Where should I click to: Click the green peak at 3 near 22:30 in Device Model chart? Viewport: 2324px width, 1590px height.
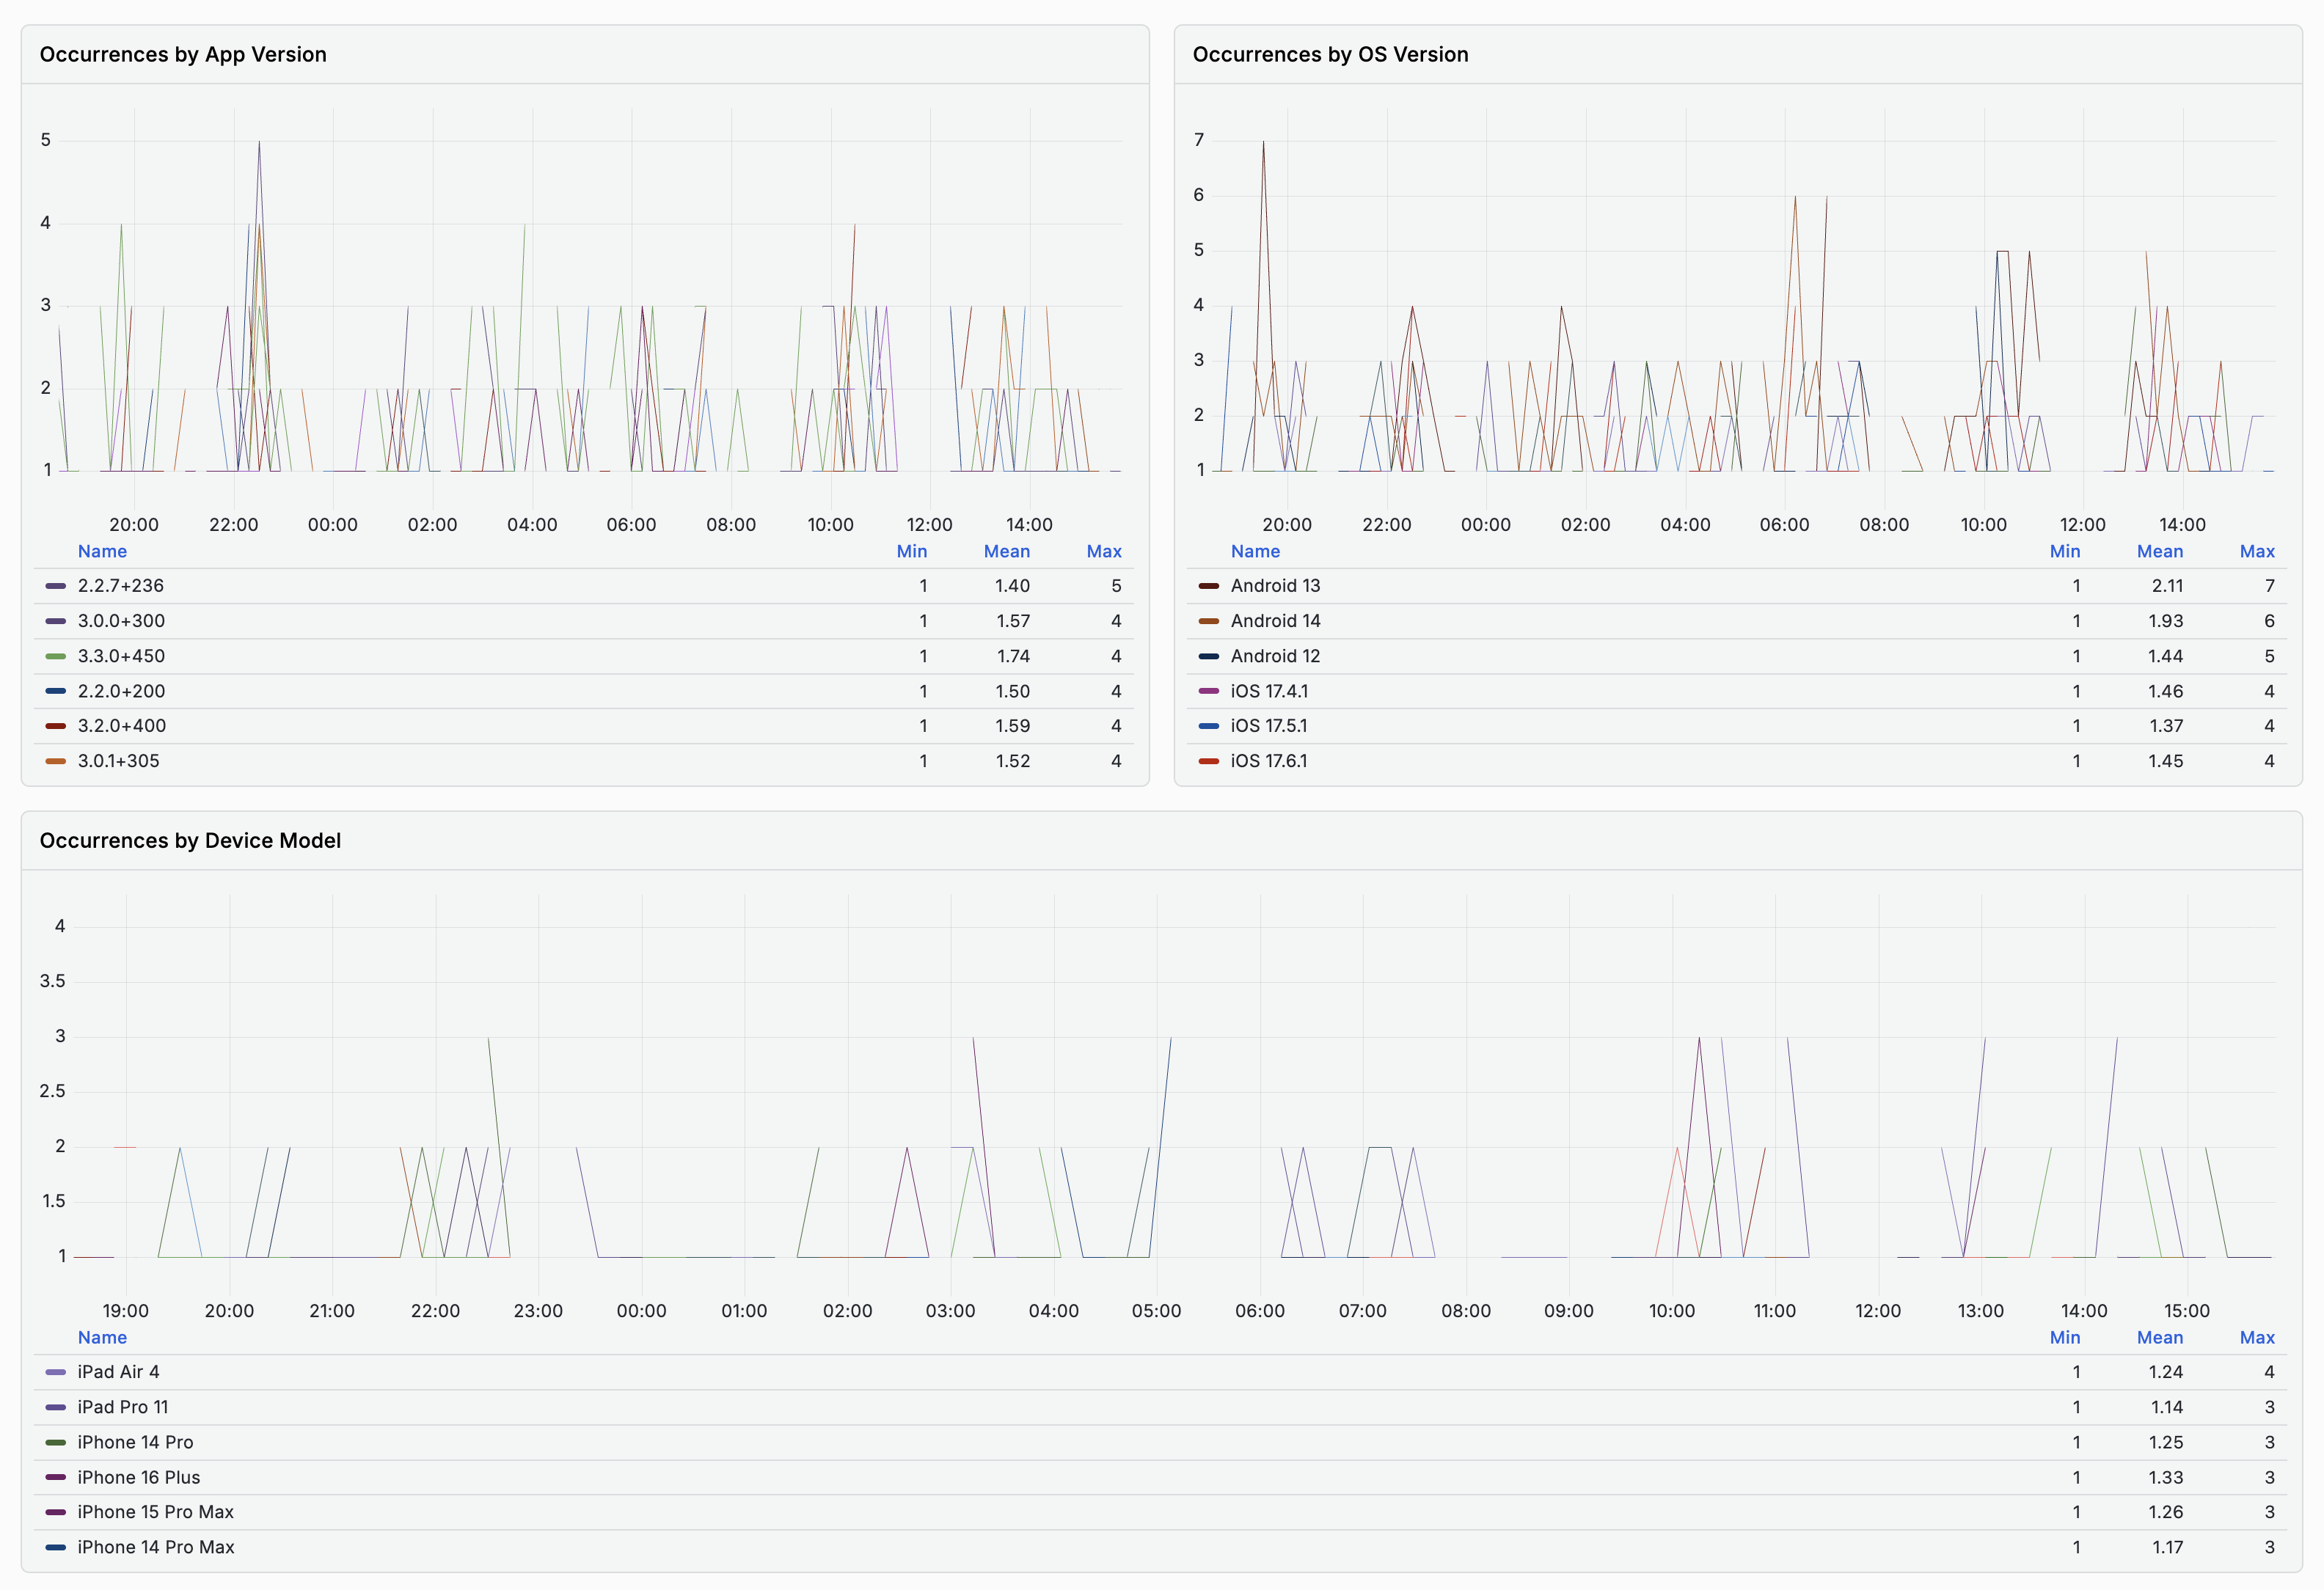click(x=488, y=1038)
